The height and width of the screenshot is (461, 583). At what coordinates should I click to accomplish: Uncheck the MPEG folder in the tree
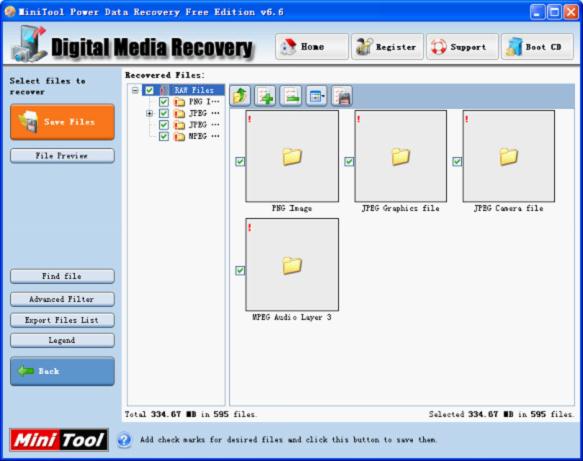164,136
